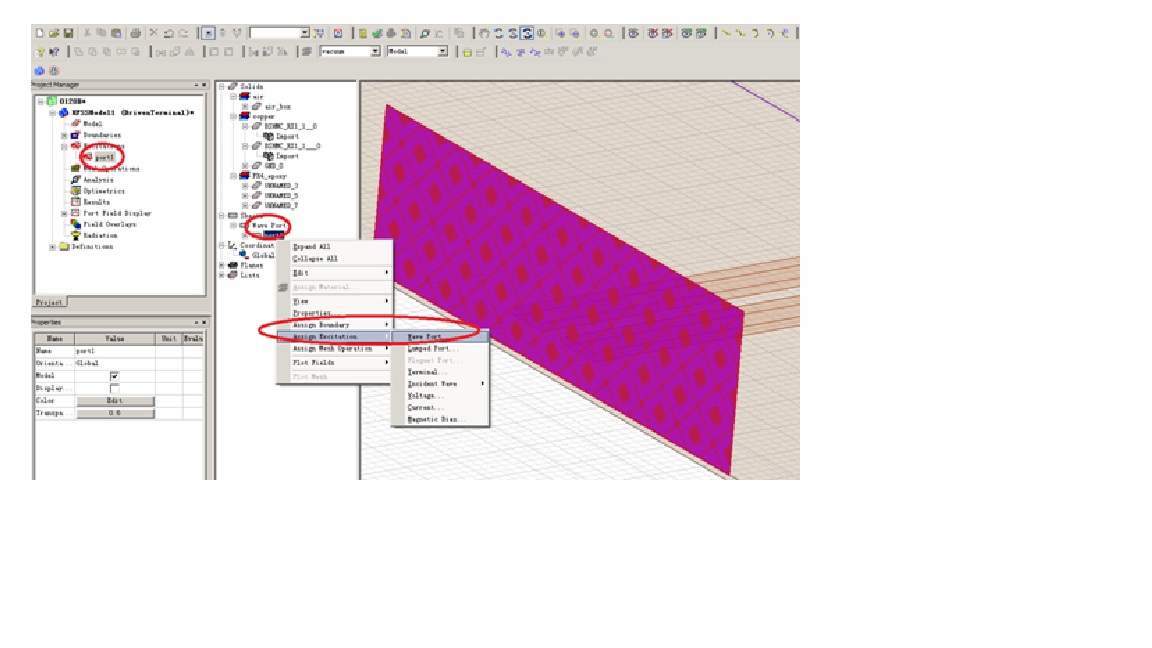The width and height of the screenshot is (1152, 648).
Task: Click the Transparency 0.6 value button
Action: pos(115,413)
